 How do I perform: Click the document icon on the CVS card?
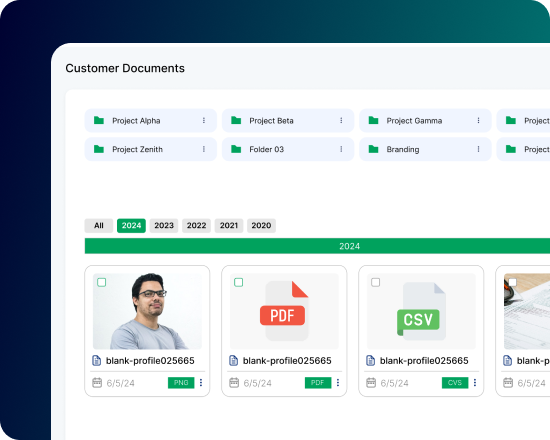click(370, 360)
